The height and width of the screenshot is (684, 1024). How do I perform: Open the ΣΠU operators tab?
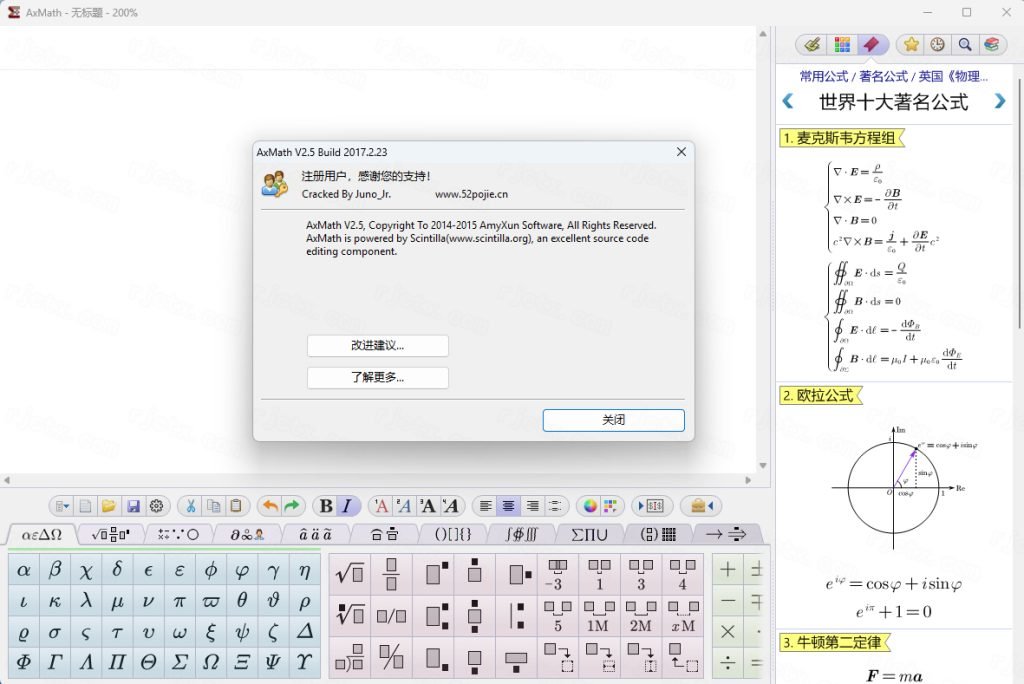(590, 534)
